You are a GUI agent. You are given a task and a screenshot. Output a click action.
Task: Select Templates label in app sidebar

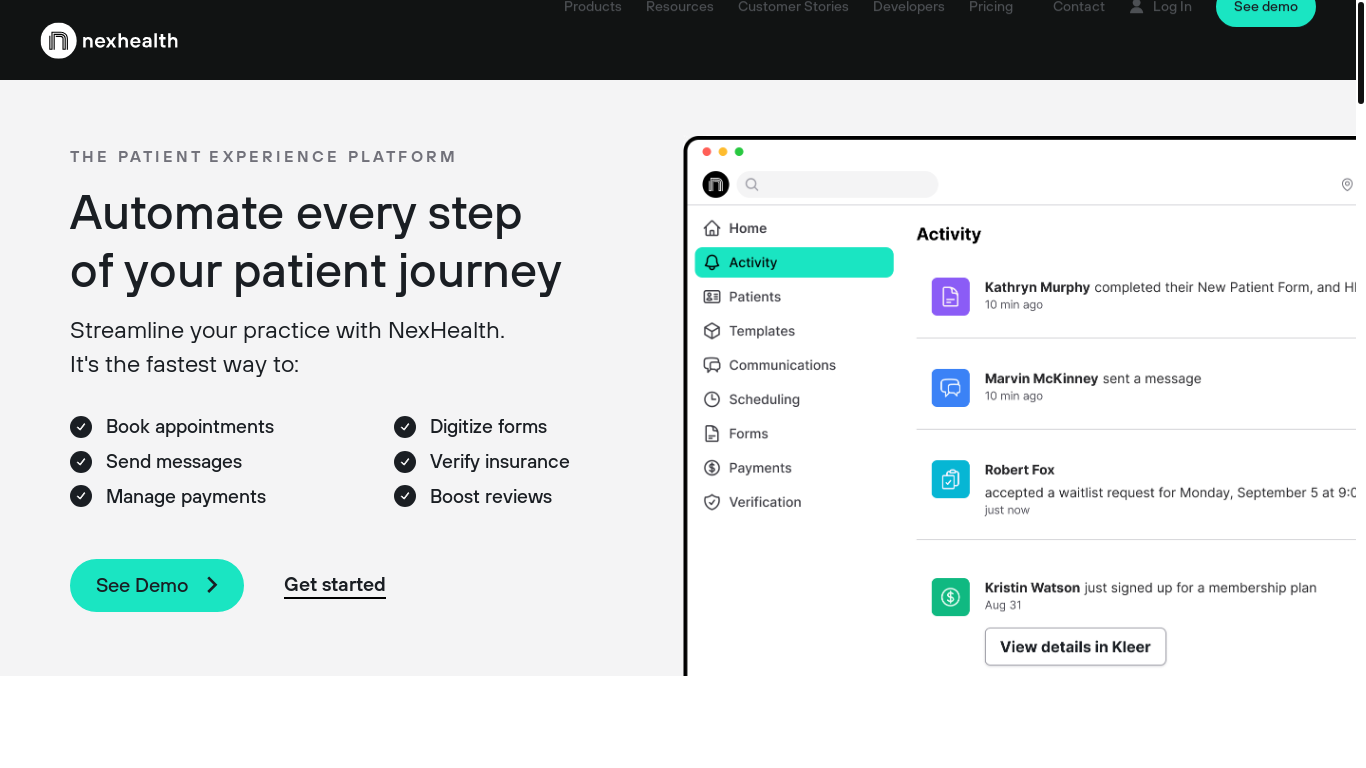[762, 331]
